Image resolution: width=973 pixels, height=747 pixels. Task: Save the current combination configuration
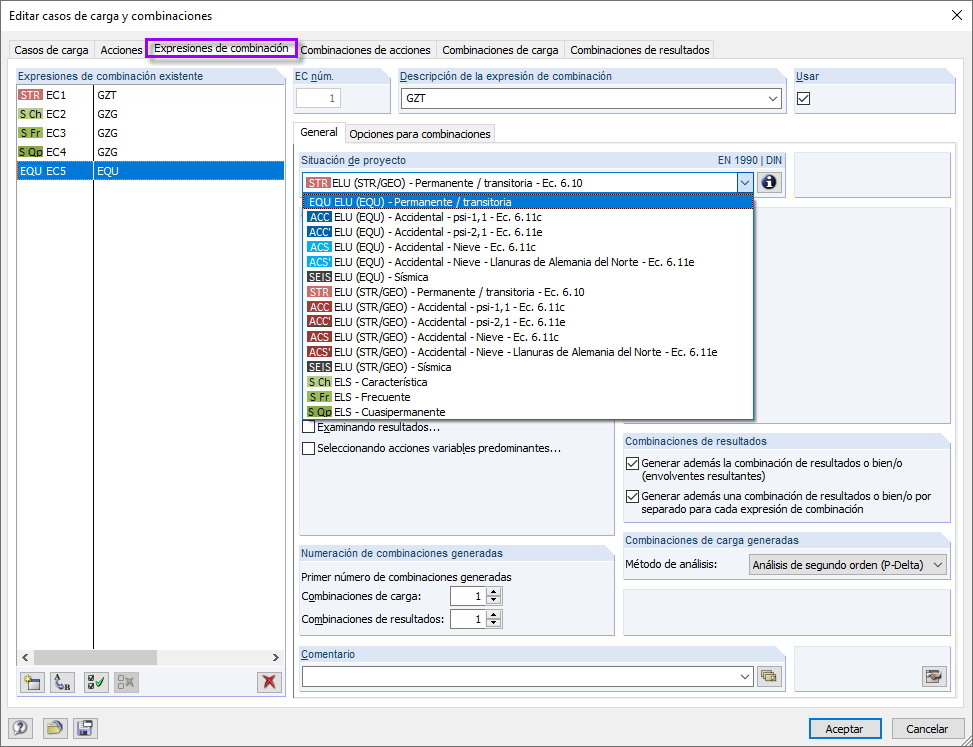coord(85,728)
